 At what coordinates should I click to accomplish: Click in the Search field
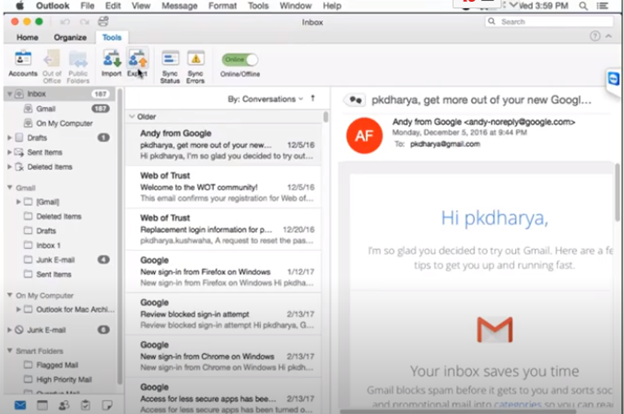tap(549, 21)
